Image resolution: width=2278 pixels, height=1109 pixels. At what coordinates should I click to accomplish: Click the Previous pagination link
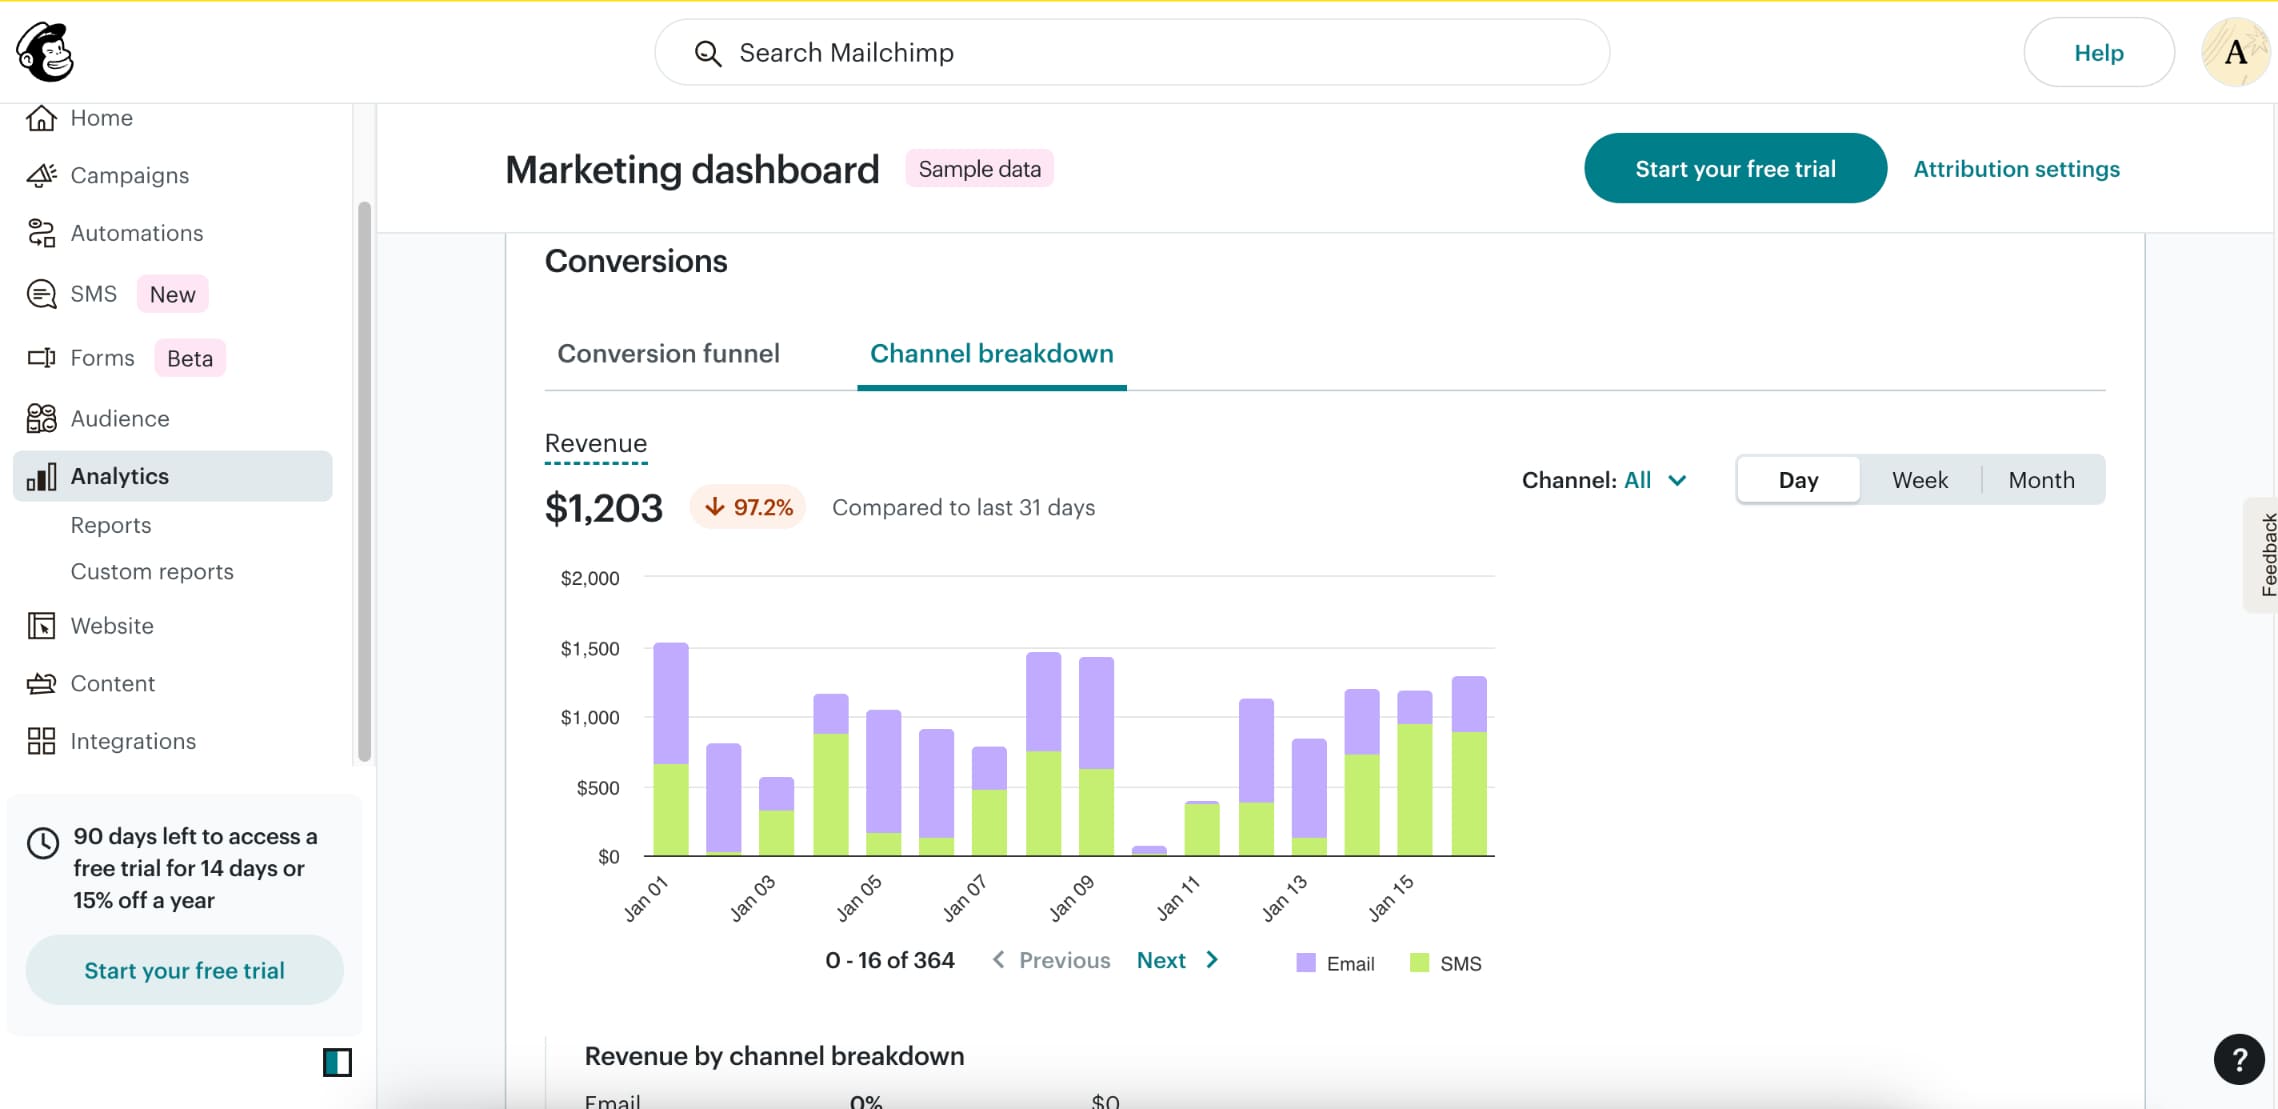pyautogui.click(x=1050, y=960)
